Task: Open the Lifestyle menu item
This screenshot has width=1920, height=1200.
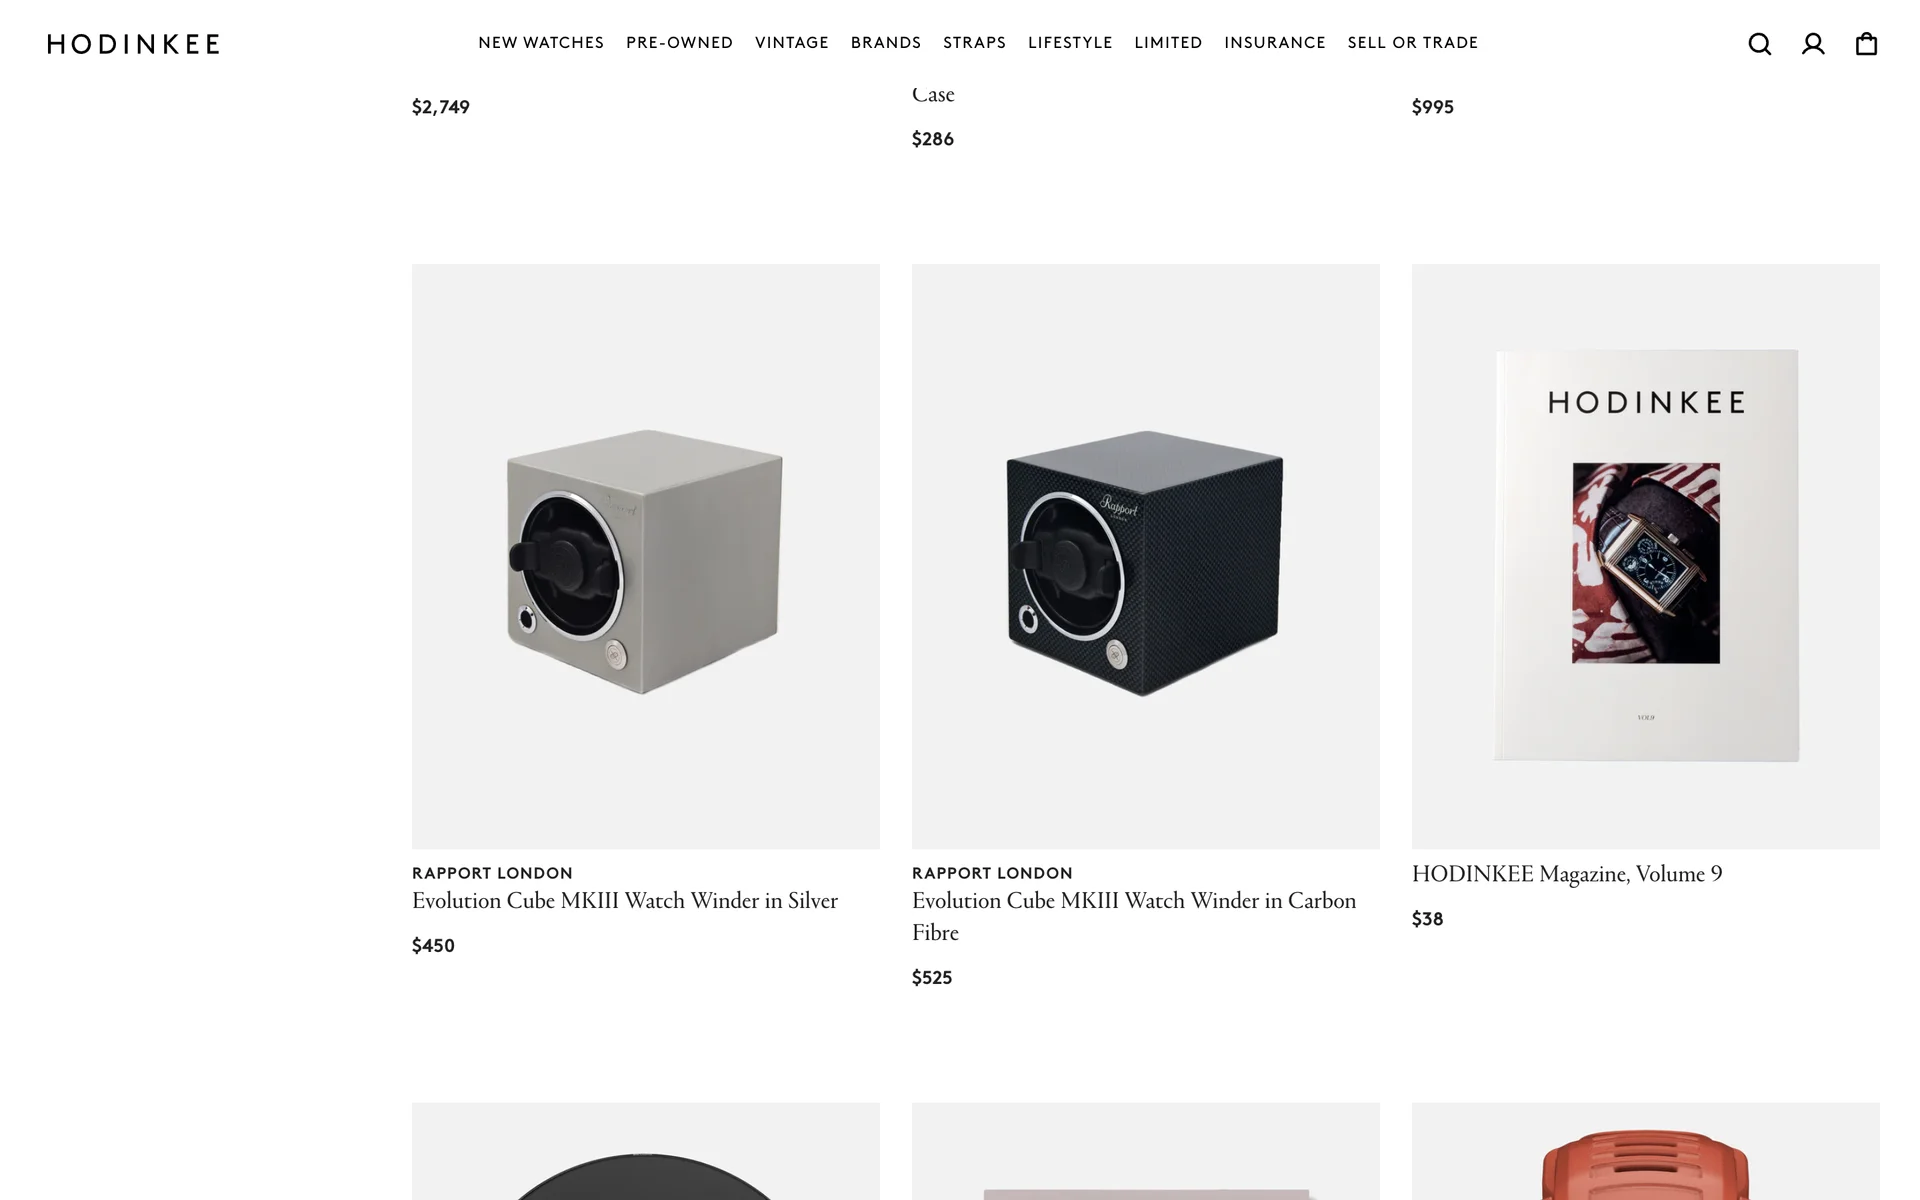Action: point(1070,43)
